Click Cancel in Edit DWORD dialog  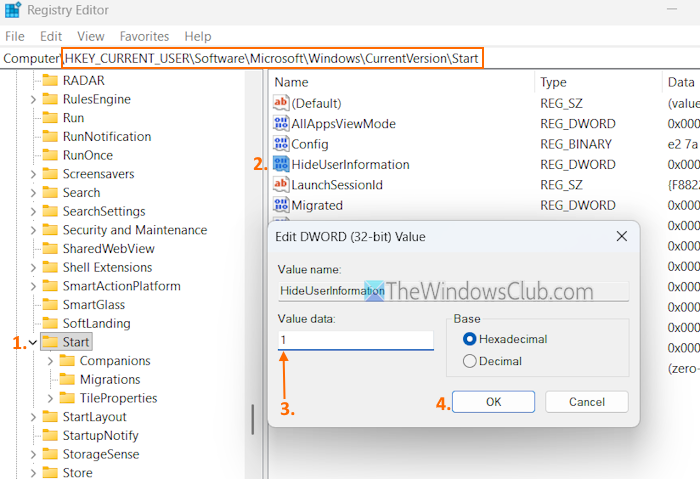pyautogui.click(x=587, y=402)
